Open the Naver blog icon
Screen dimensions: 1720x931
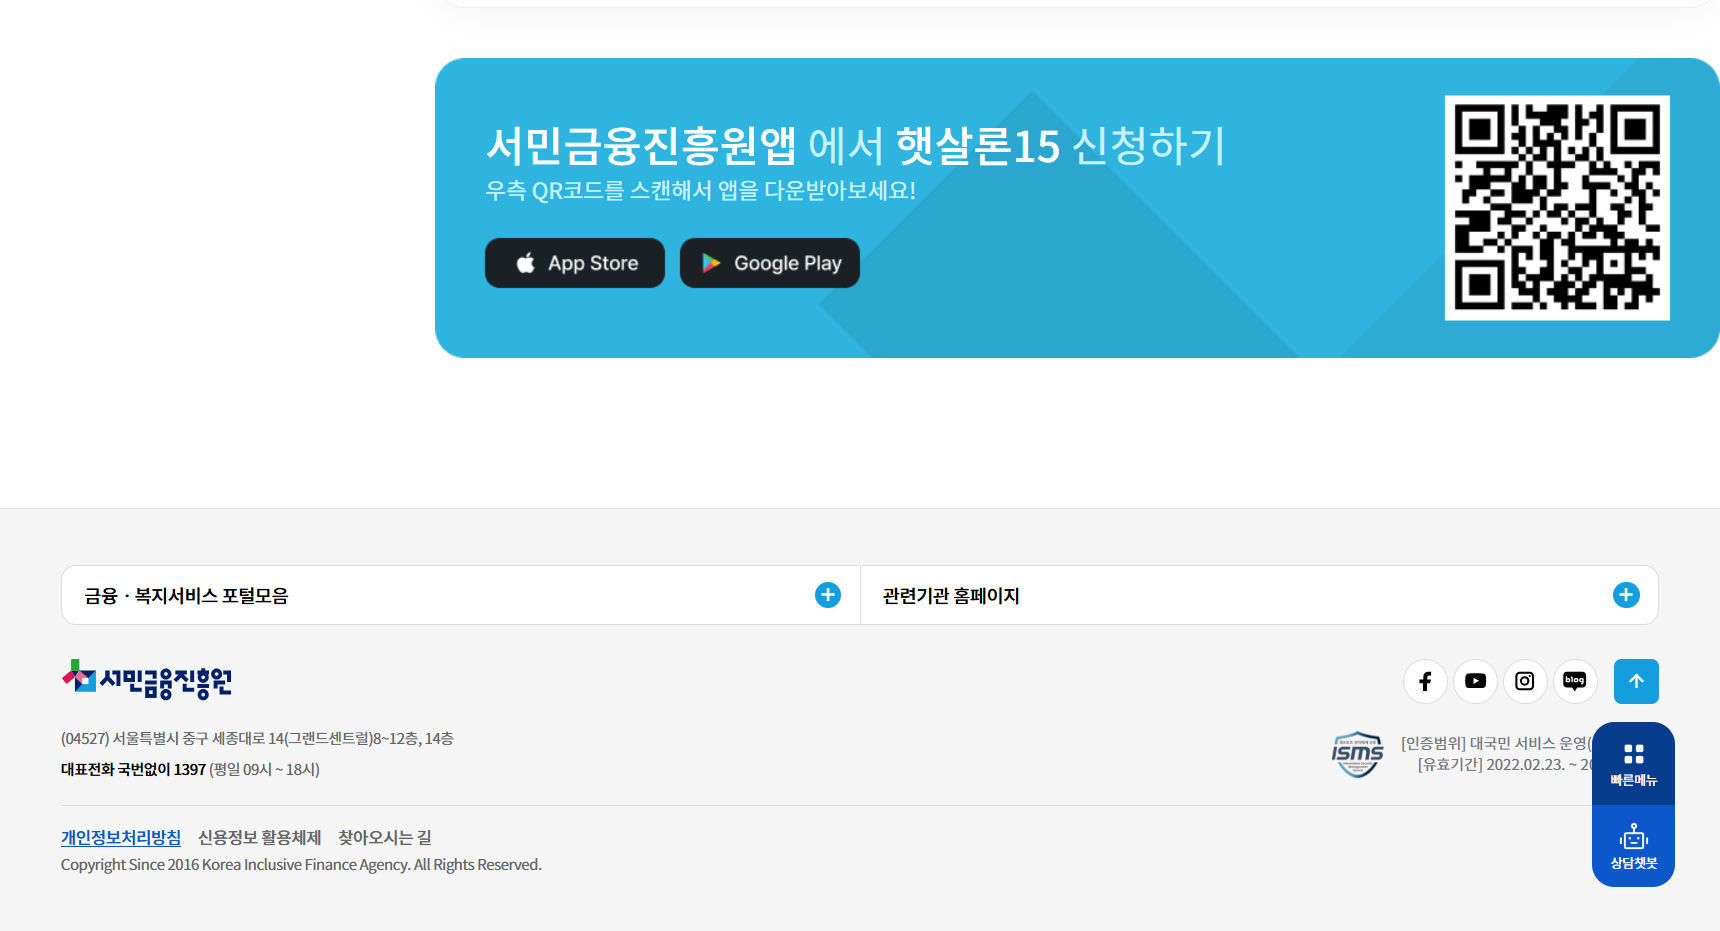(1575, 681)
